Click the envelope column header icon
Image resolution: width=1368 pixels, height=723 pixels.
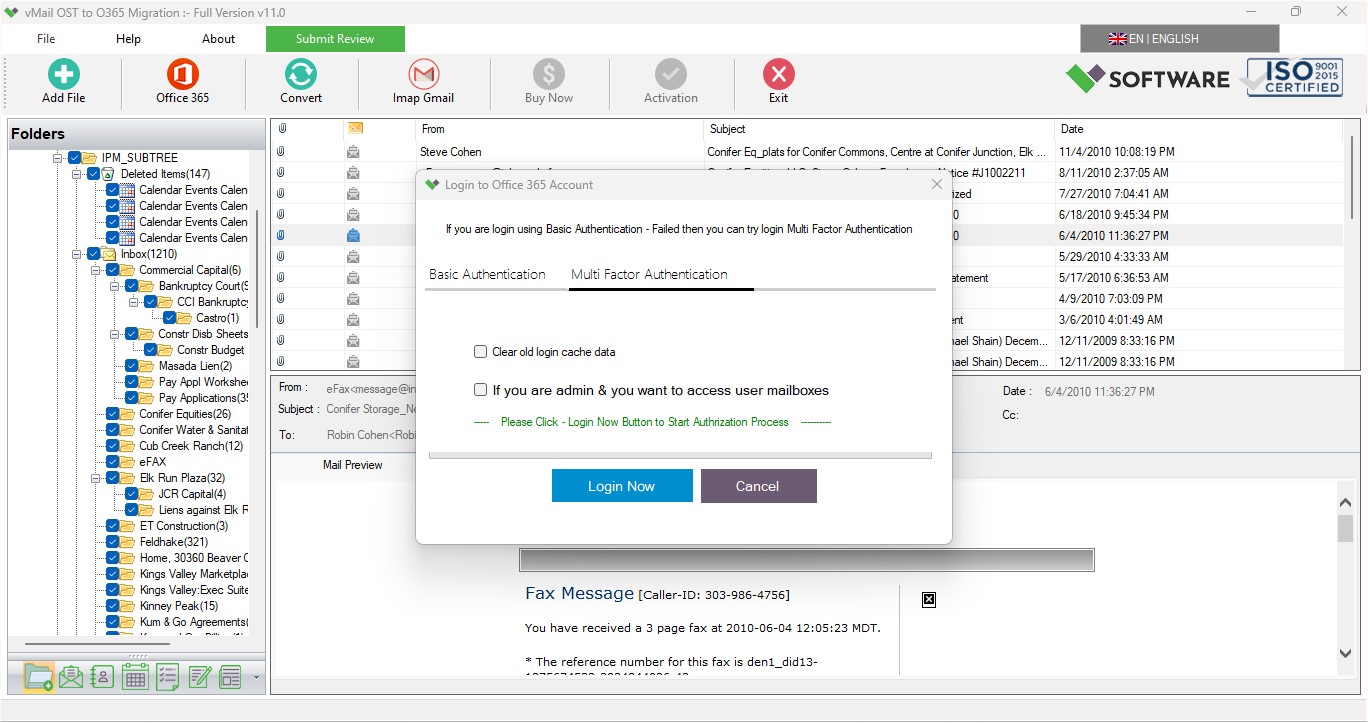[354, 128]
